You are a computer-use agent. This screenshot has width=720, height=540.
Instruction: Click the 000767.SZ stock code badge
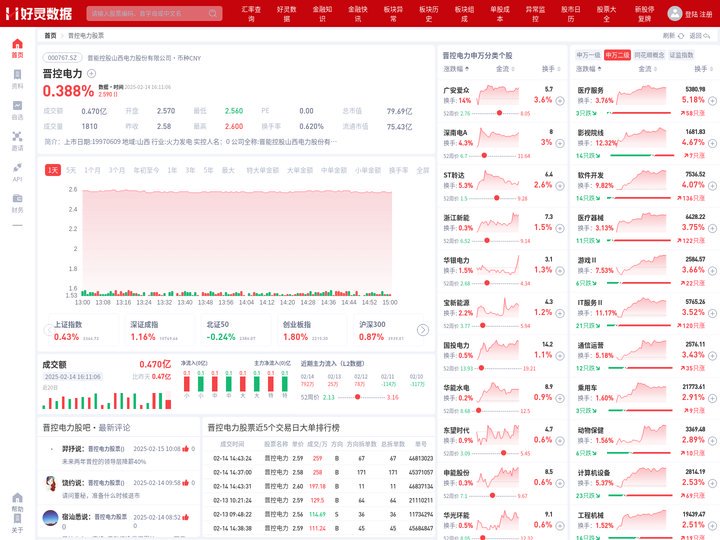(x=62, y=58)
